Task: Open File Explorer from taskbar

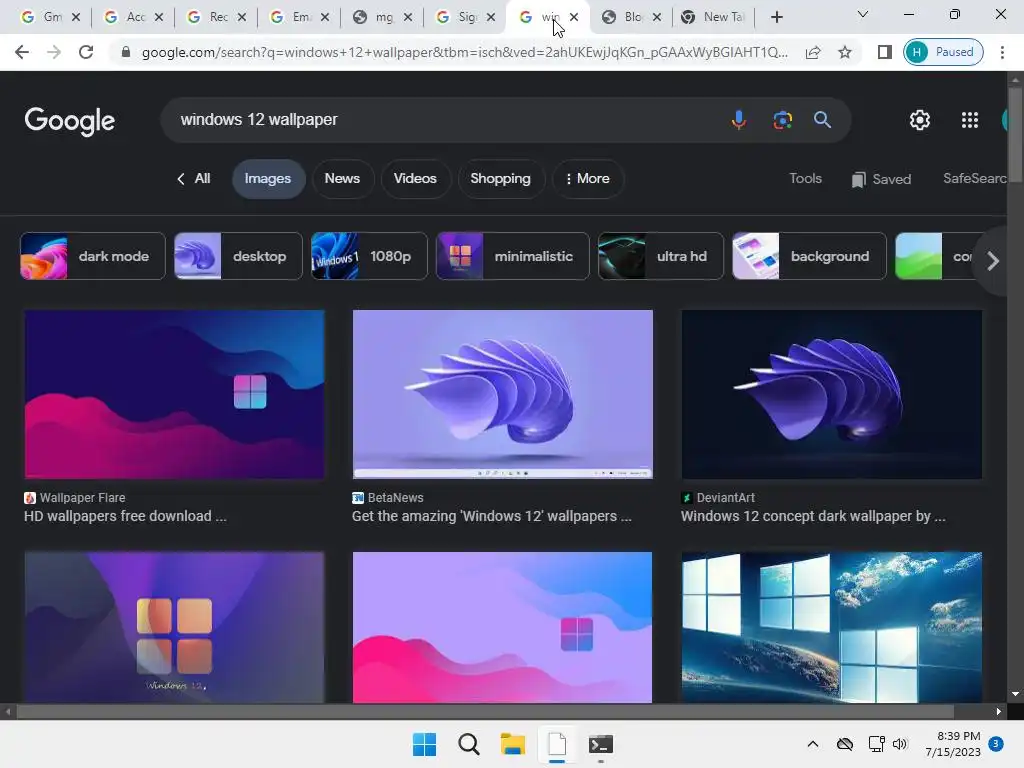Action: (x=513, y=744)
